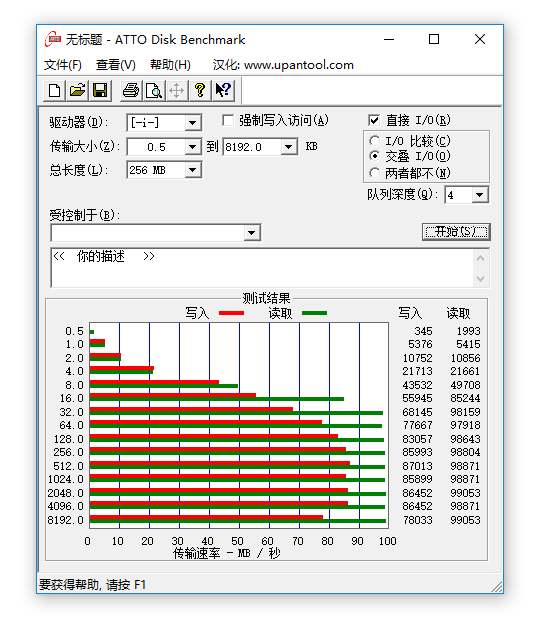Click status bar text 要获得帮助, 请按 F1
This screenshot has height=636, width=536.
pyautogui.click(x=92, y=584)
